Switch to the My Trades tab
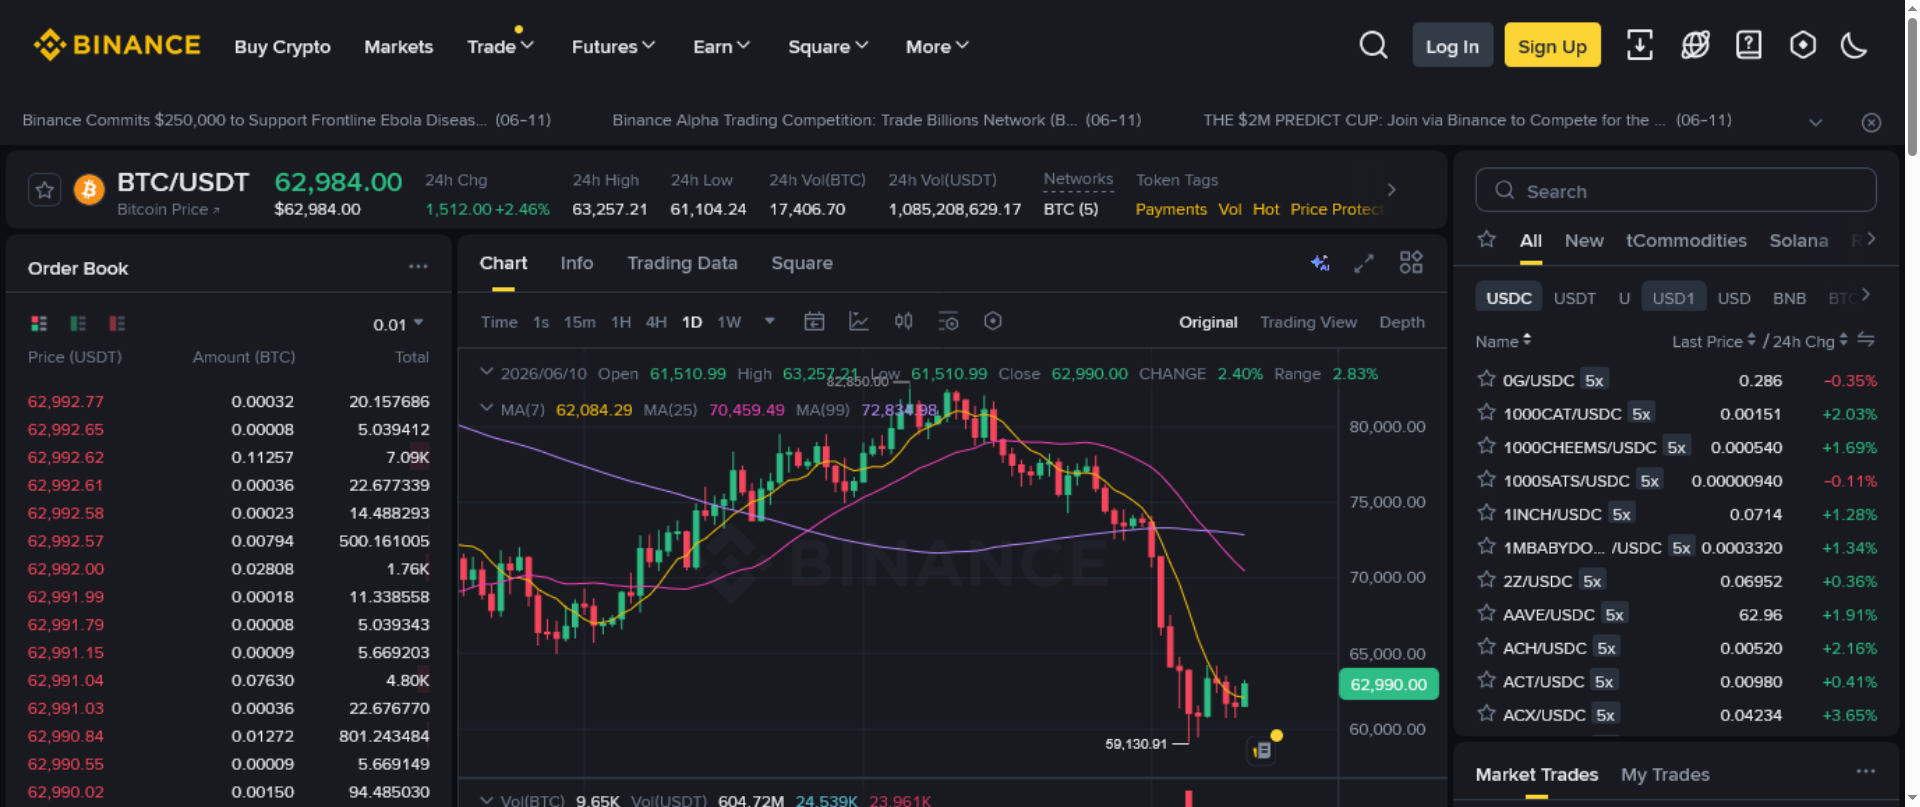 1665,774
